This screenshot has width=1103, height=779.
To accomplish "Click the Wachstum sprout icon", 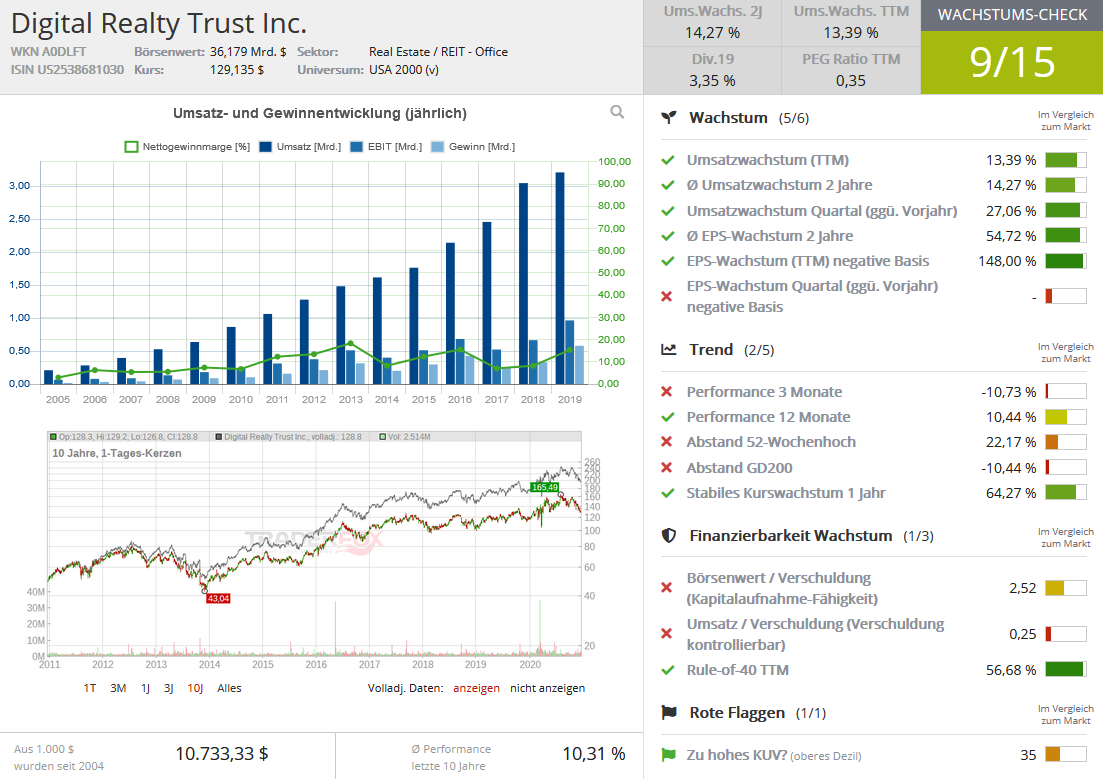I will point(669,118).
